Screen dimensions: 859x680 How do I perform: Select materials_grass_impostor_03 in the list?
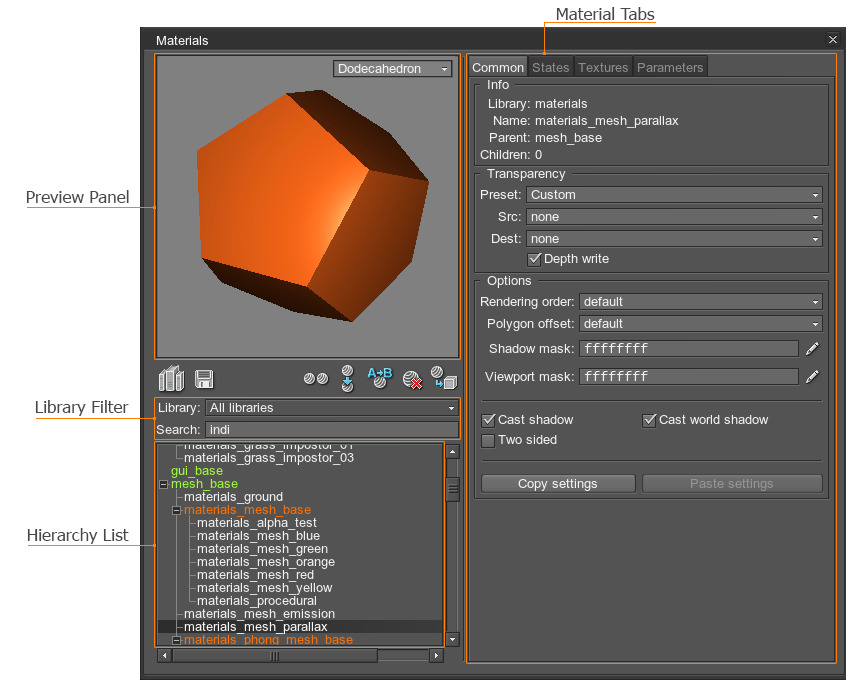268,458
